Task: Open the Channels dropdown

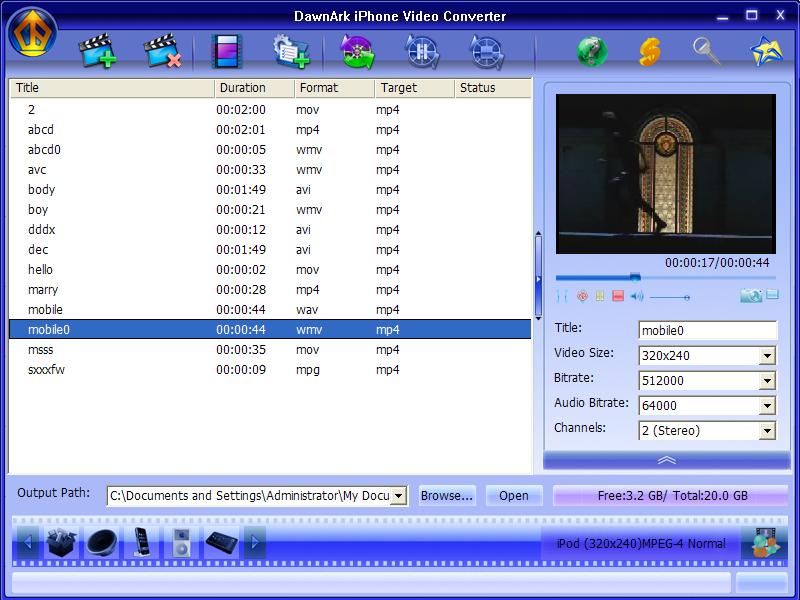Action: (x=766, y=431)
